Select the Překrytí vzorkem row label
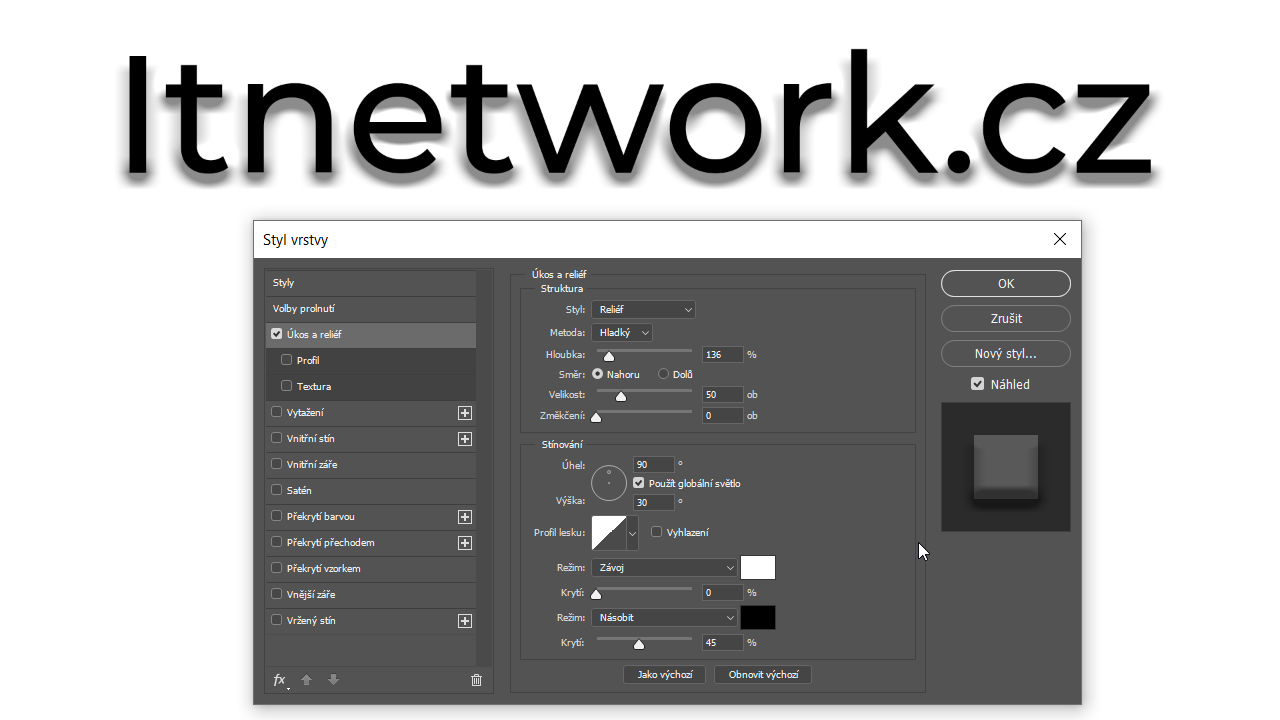Viewport: 1280px width, 720px height. (324, 569)
